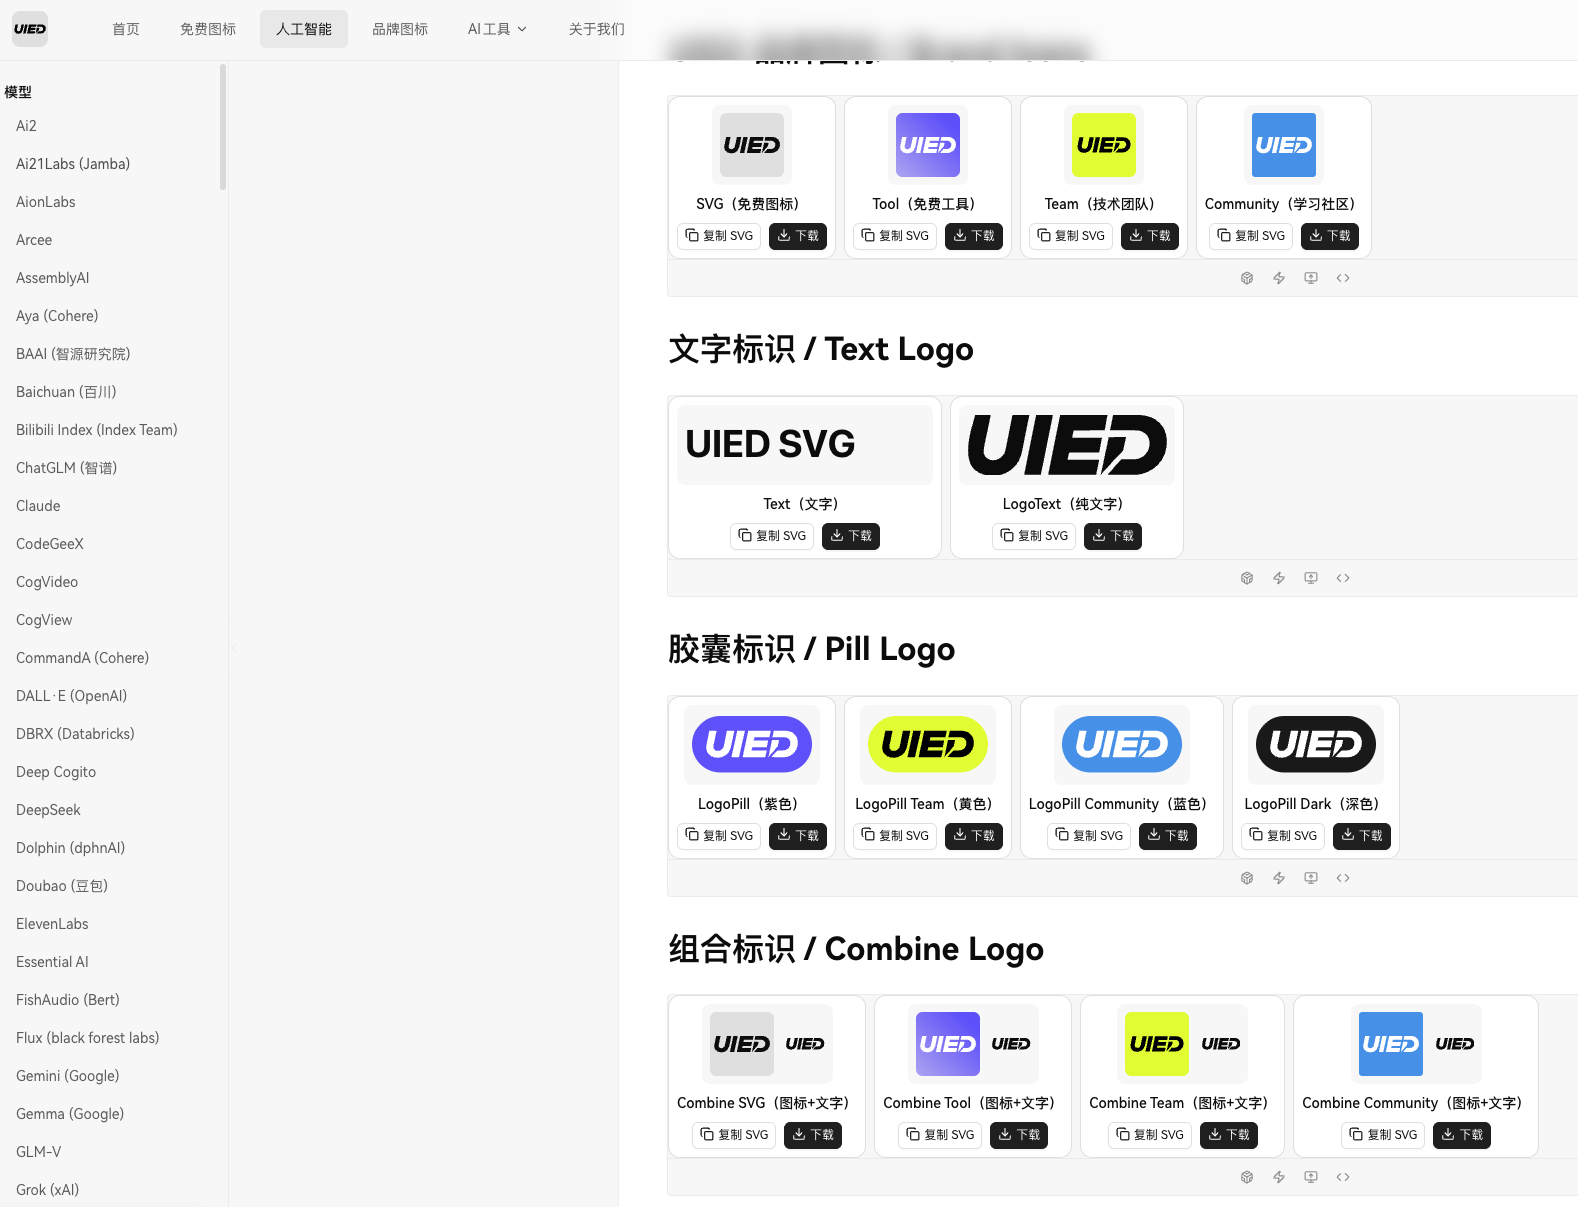Click lightning StackBlitz icon under Text Logo cards
This screenshot has width=1578, height=1207.
click(1279, 578)
